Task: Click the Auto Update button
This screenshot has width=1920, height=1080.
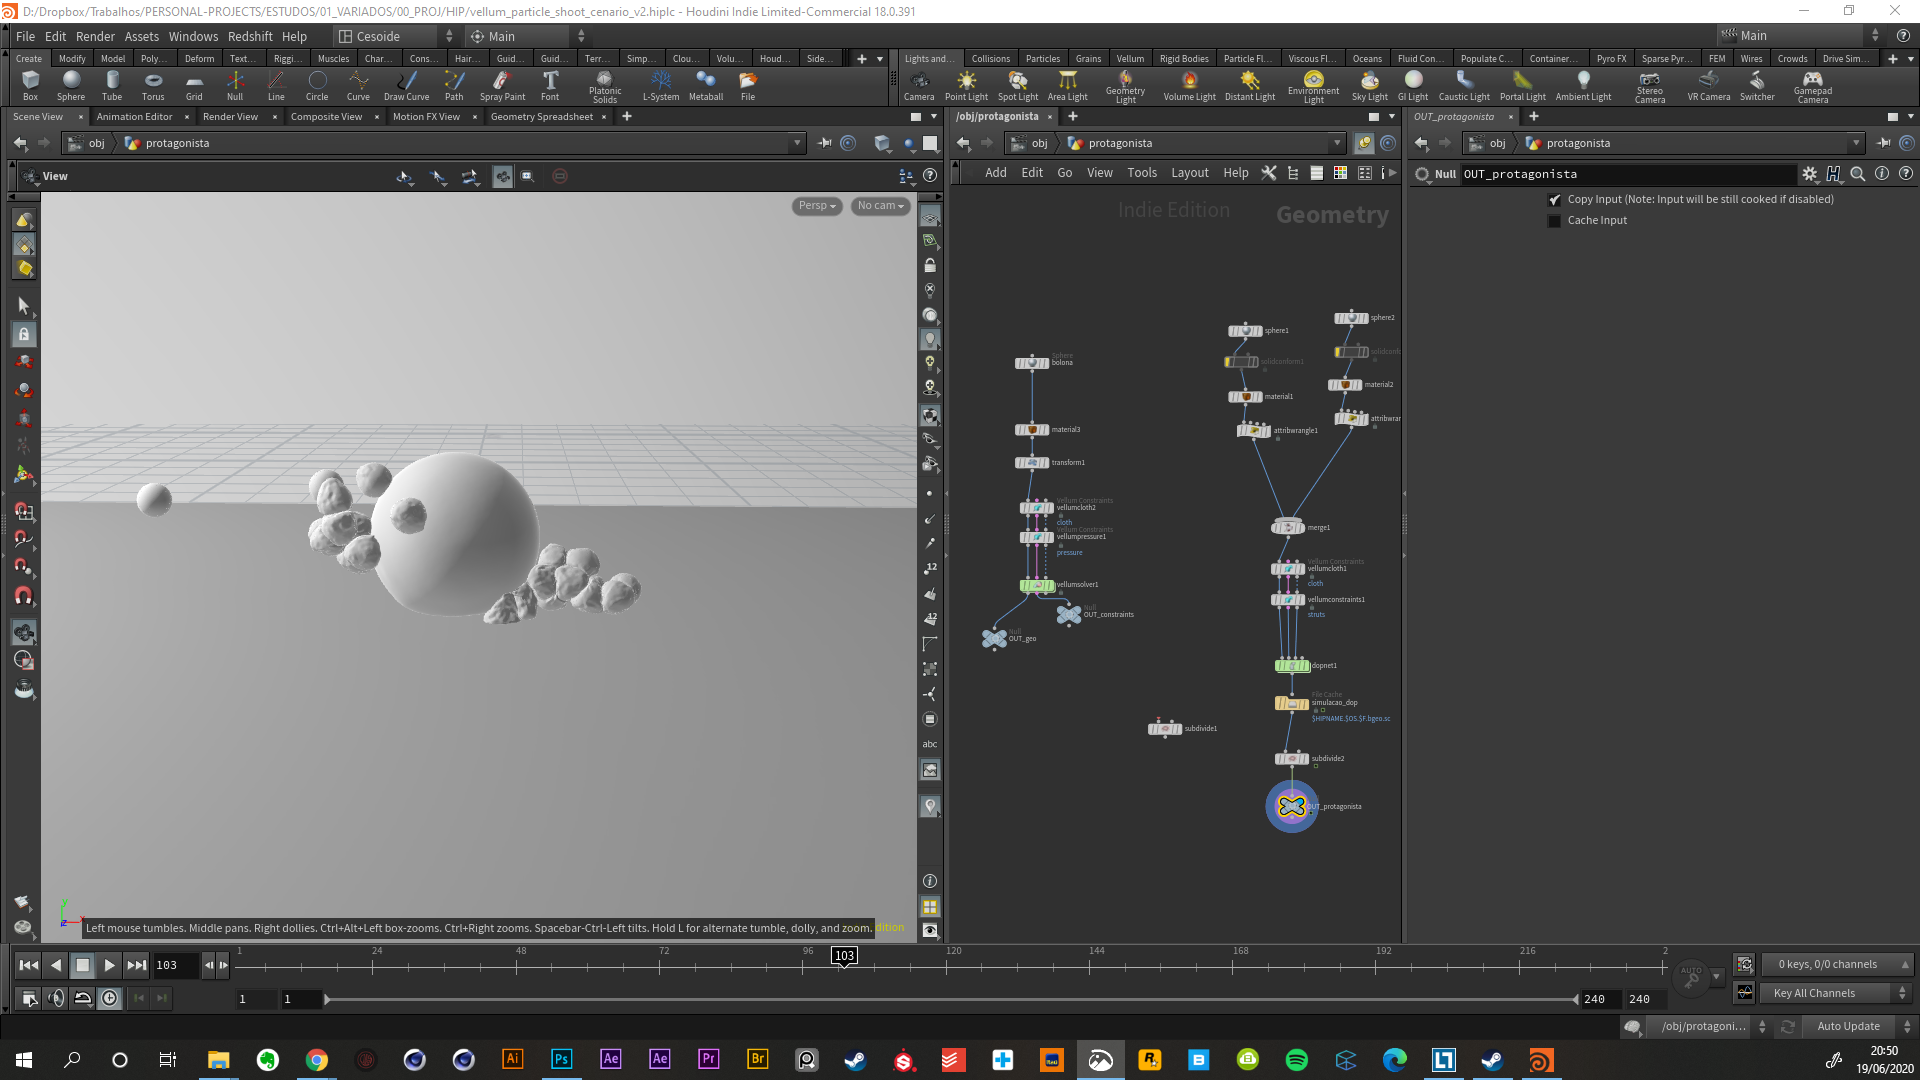Action: pyautogui.click(x=1848, y=1026)
